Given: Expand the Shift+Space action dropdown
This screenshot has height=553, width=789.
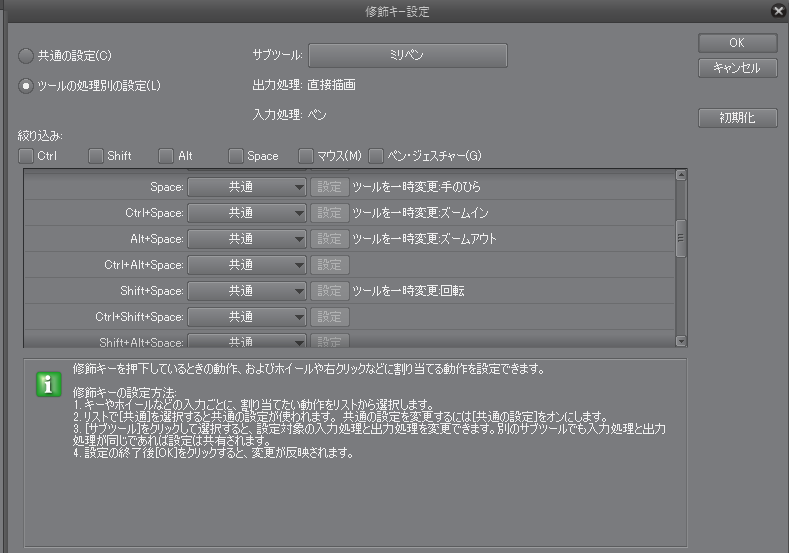Looking at the screenshot, I should tap(247, 291).
